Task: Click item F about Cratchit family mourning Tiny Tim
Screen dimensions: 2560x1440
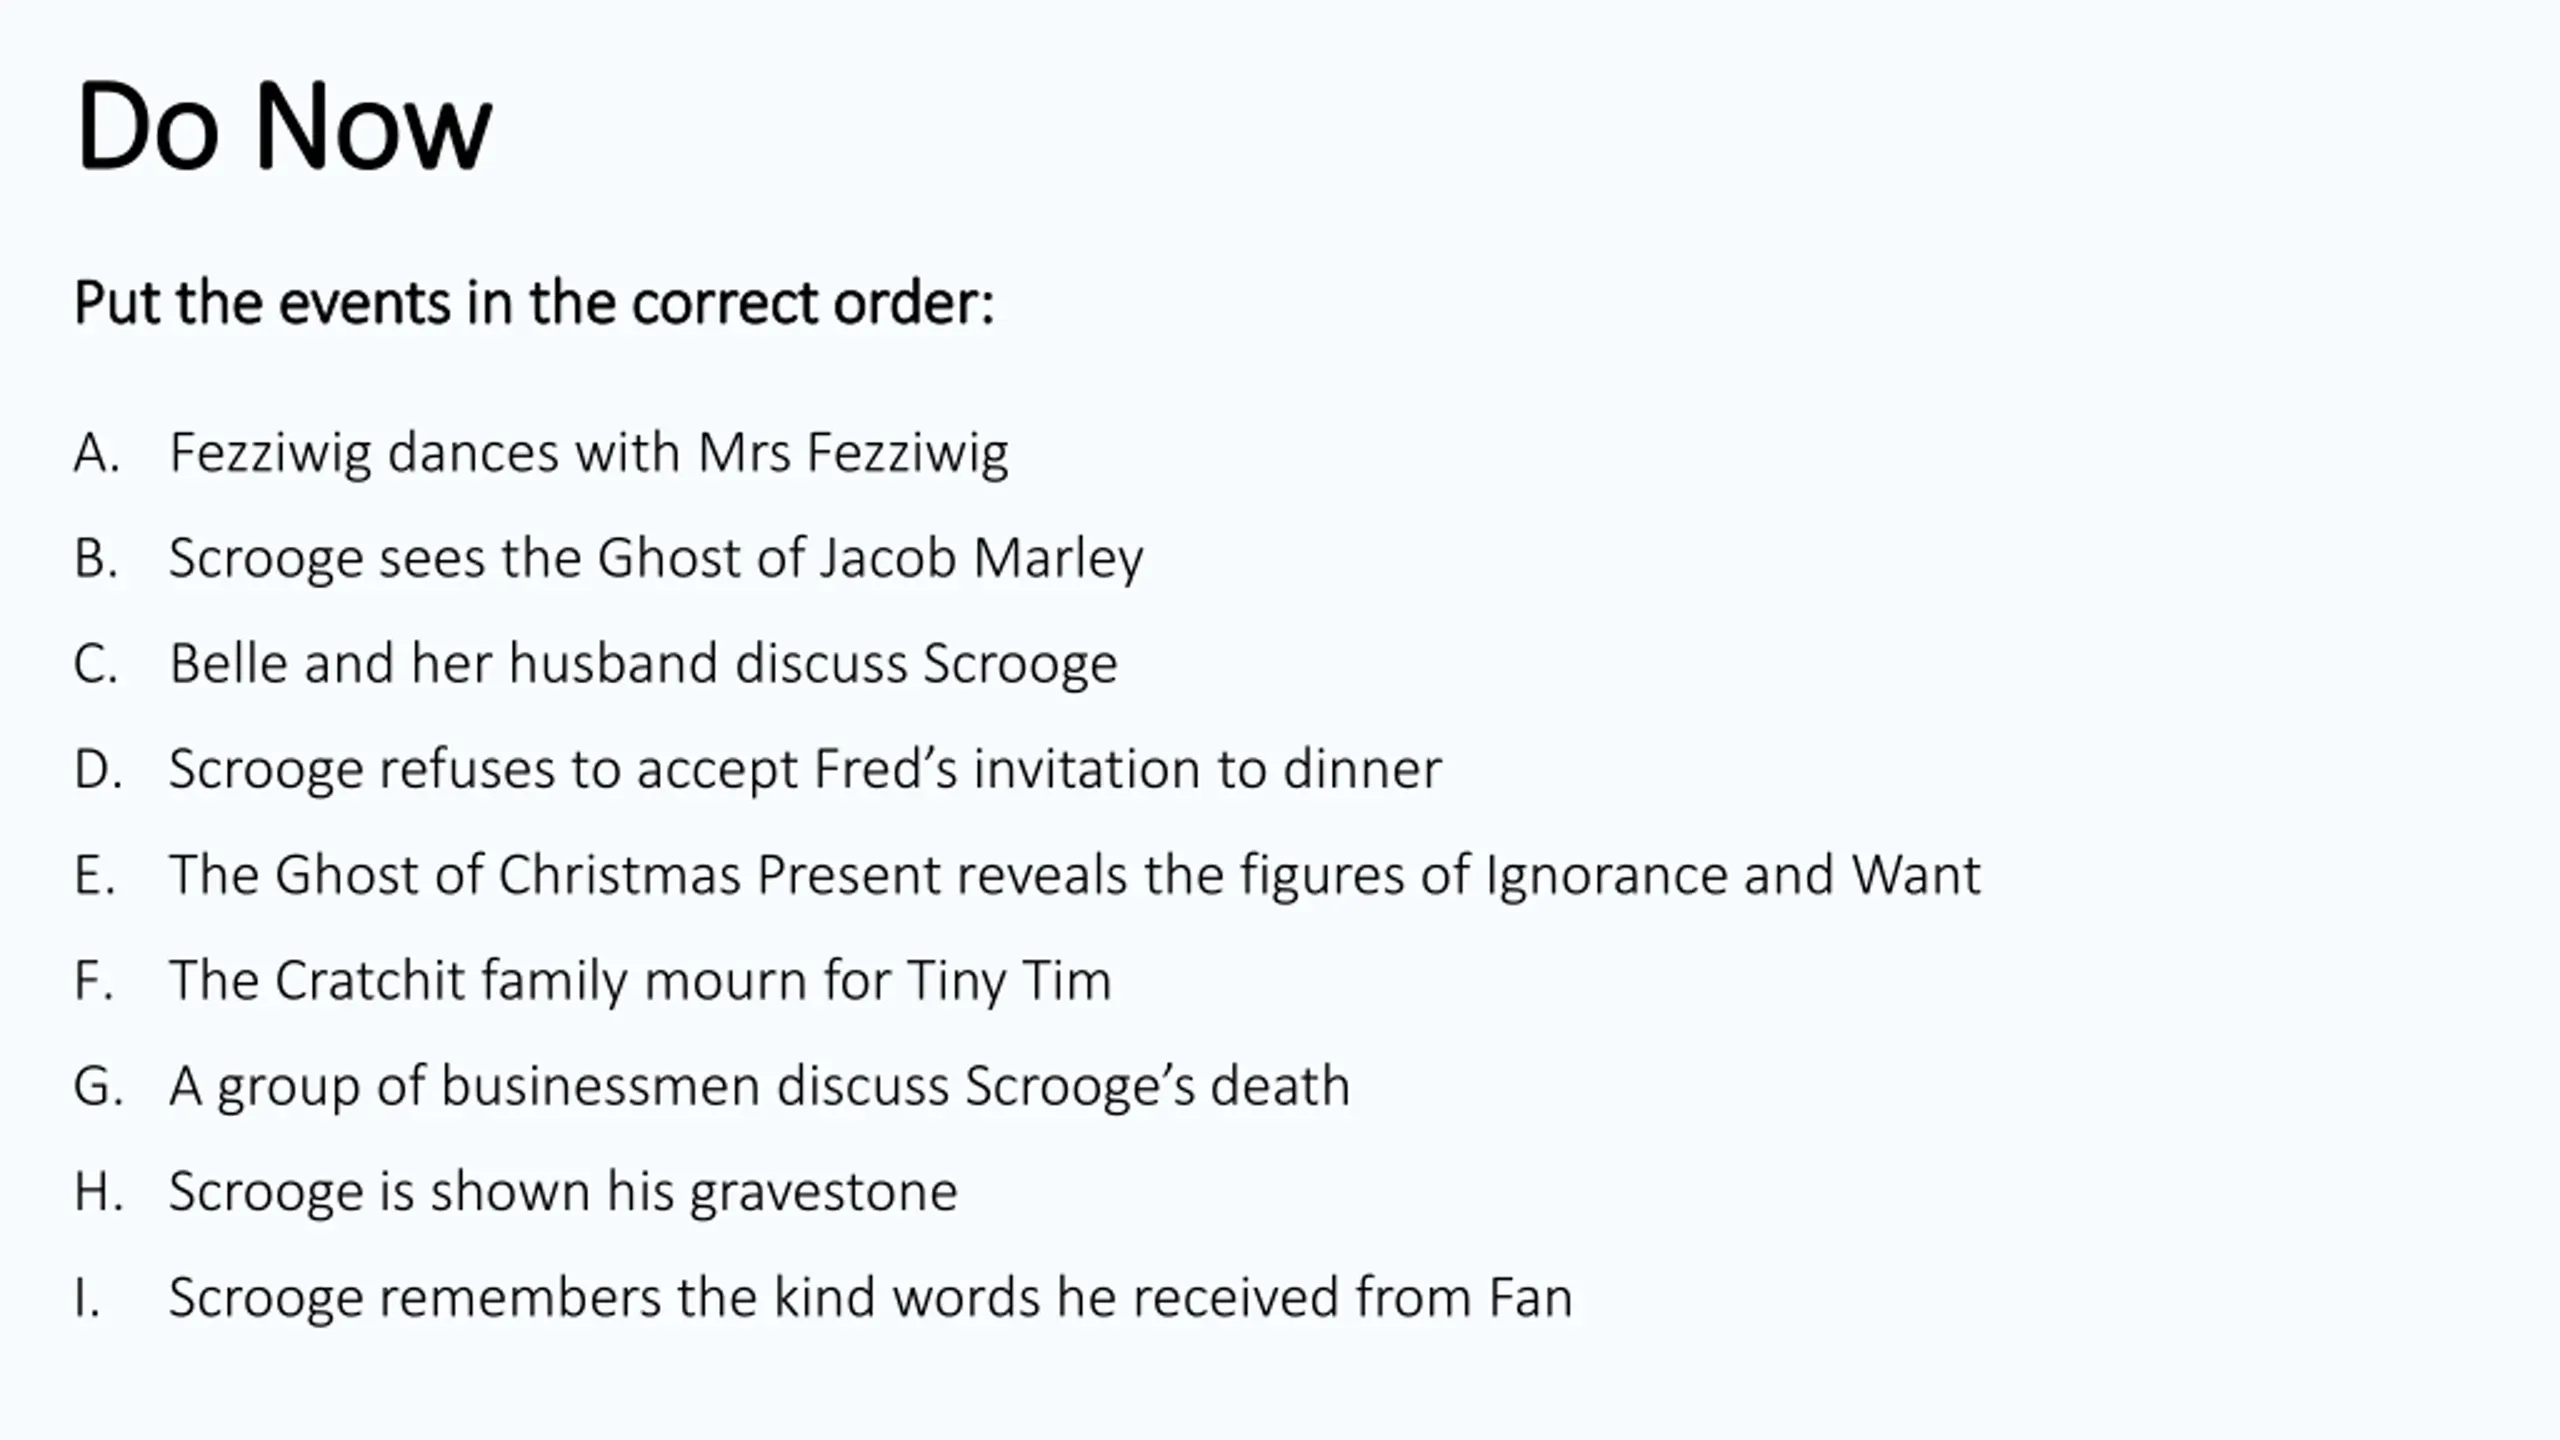Action: tap(640, 981)
